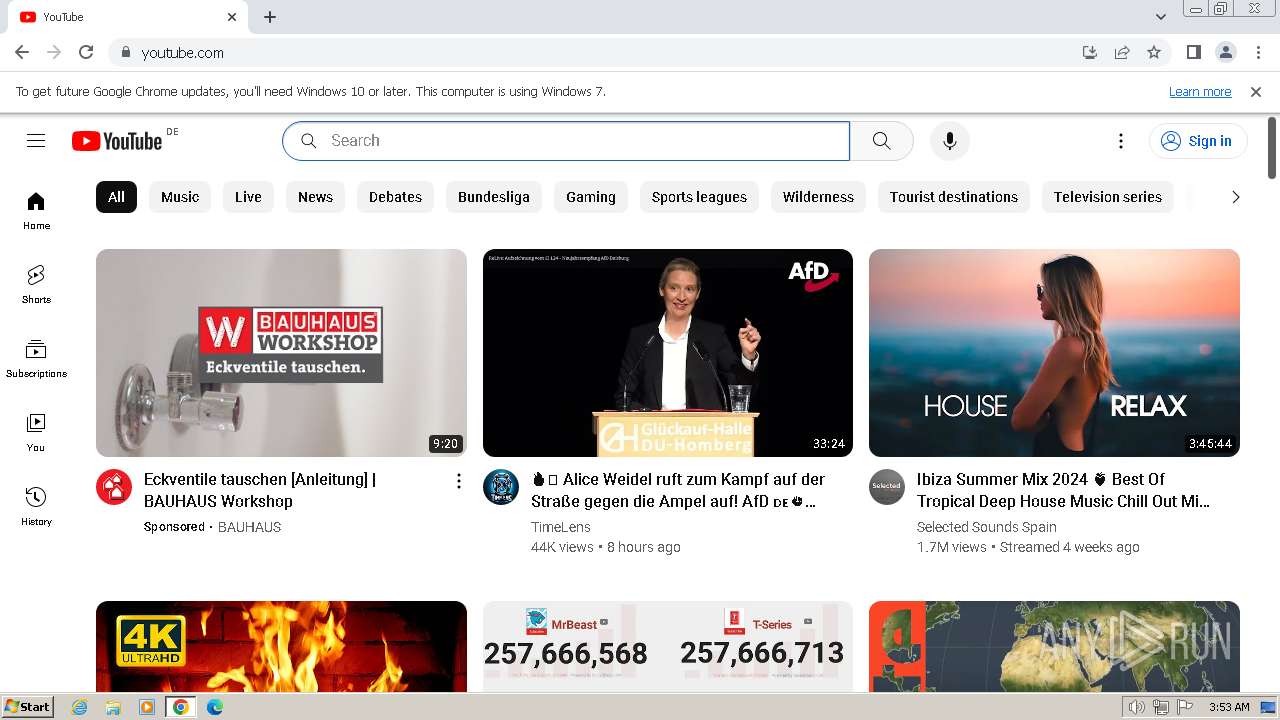Click the Learn more update link
Screen dimensions: 1280x720
click(x=1200, y=91)
